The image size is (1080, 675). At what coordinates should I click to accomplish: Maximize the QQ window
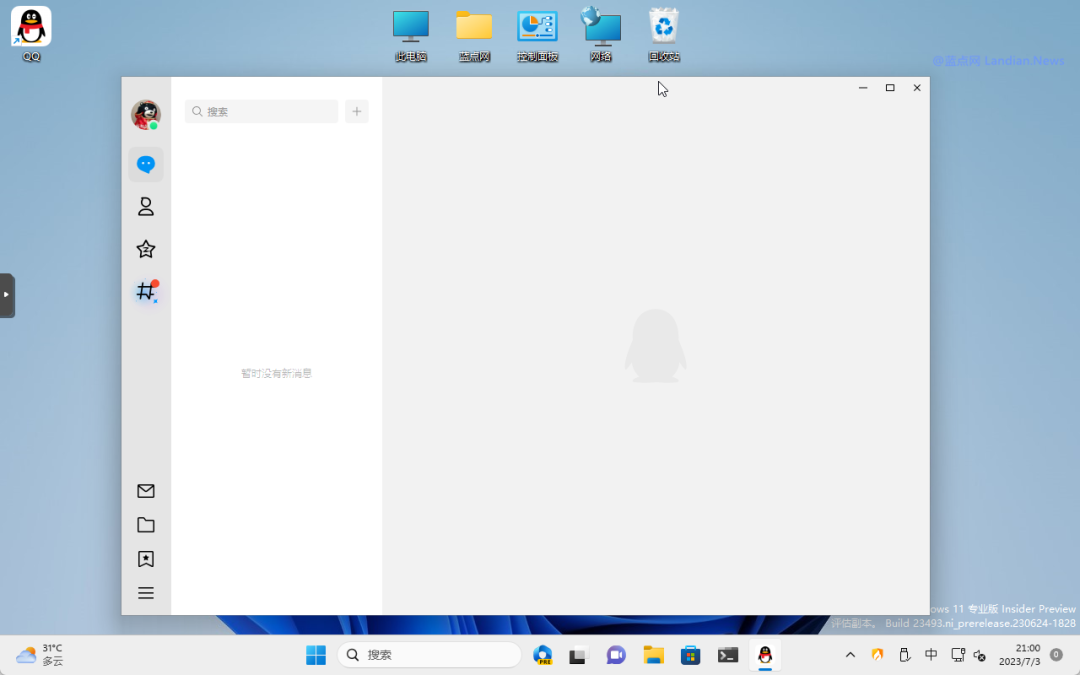[x=890, y=87]
